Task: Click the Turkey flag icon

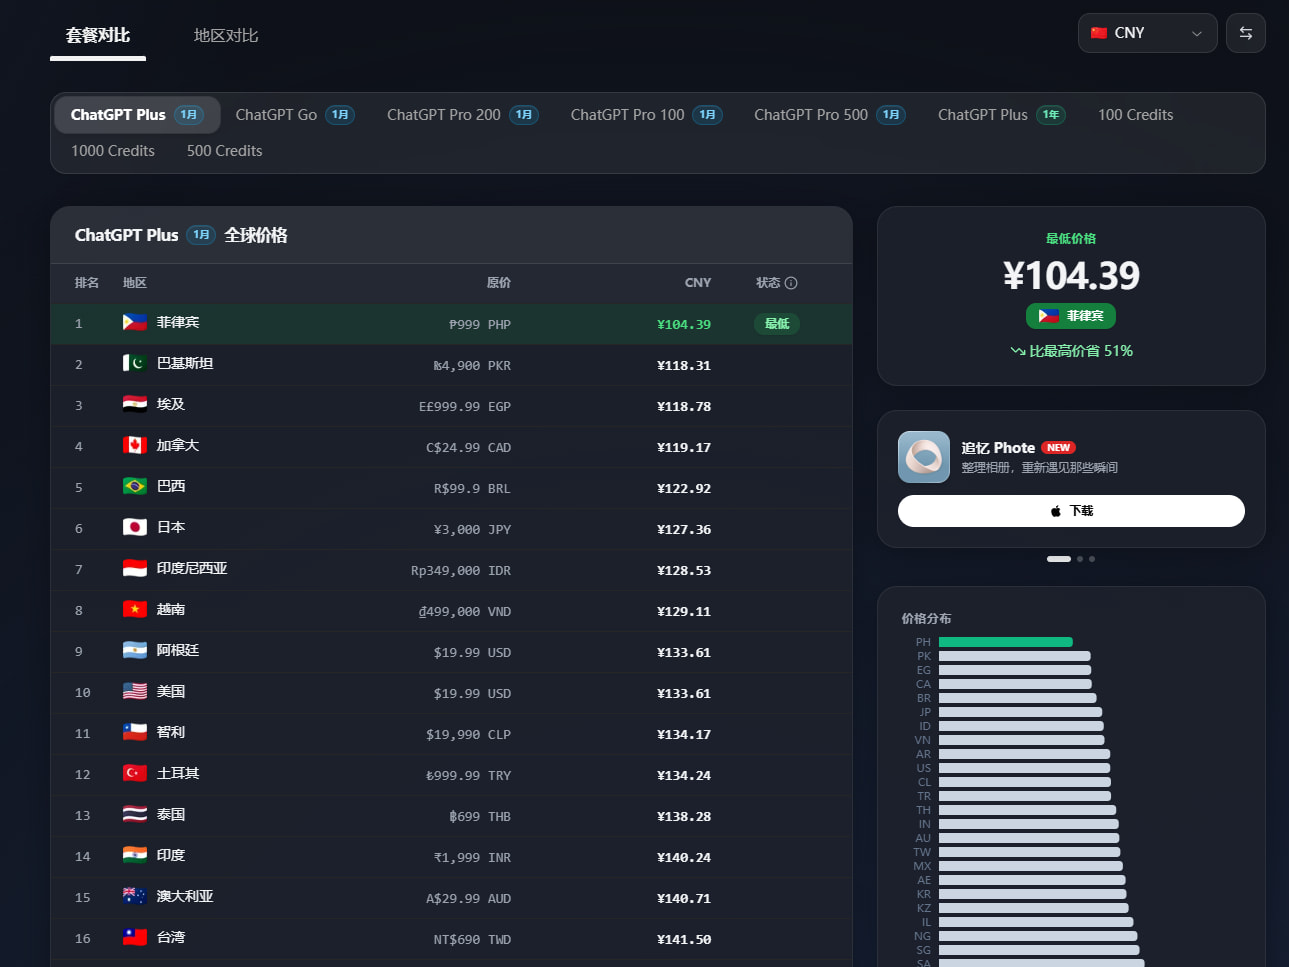Action: pos(135,773)
